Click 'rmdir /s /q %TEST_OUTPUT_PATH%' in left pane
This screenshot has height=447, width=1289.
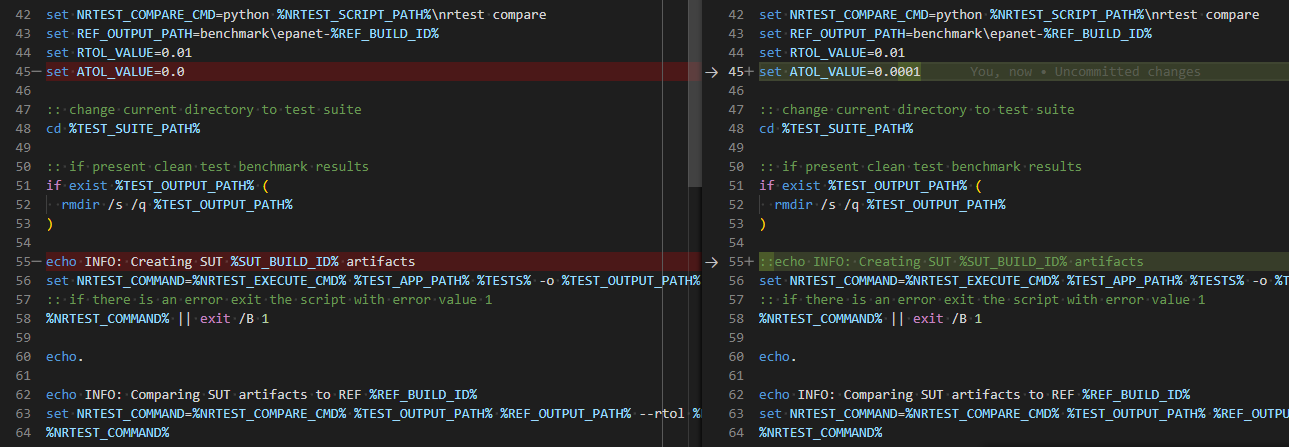pyautogui.click(x=177, y=205)
